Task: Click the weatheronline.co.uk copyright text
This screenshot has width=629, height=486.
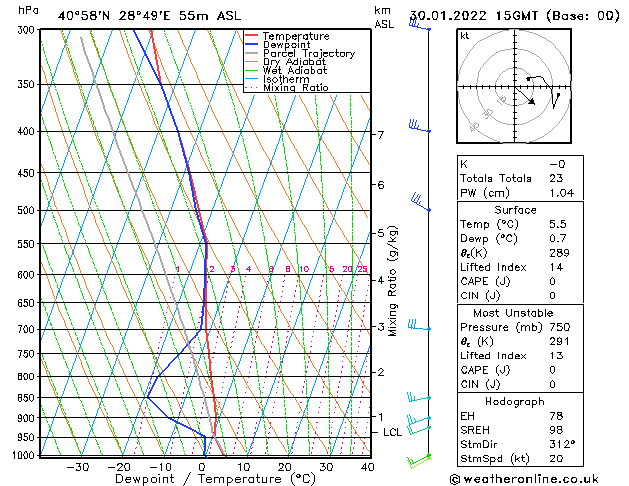Action: click(524, 479)
